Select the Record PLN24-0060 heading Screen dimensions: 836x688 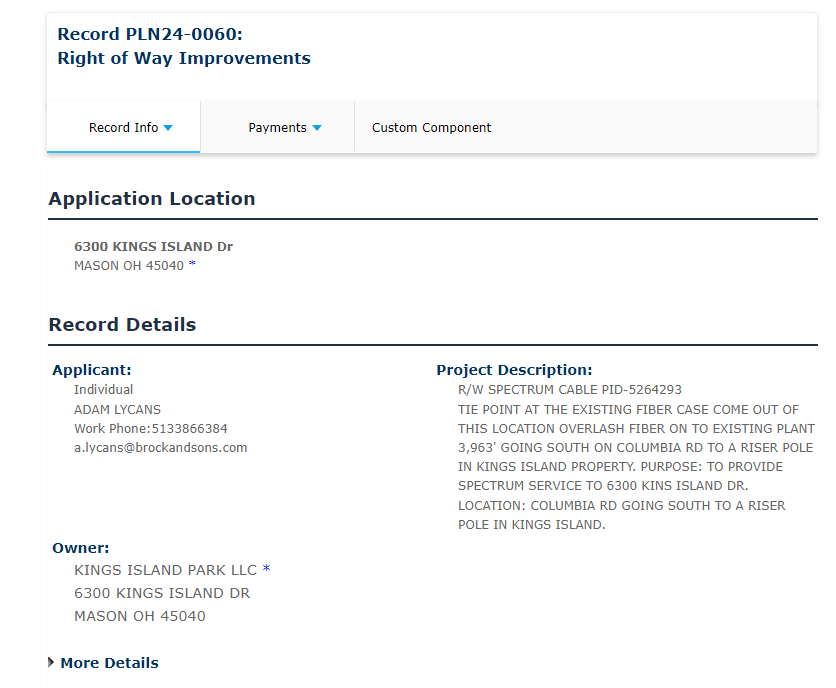[150, 34]
